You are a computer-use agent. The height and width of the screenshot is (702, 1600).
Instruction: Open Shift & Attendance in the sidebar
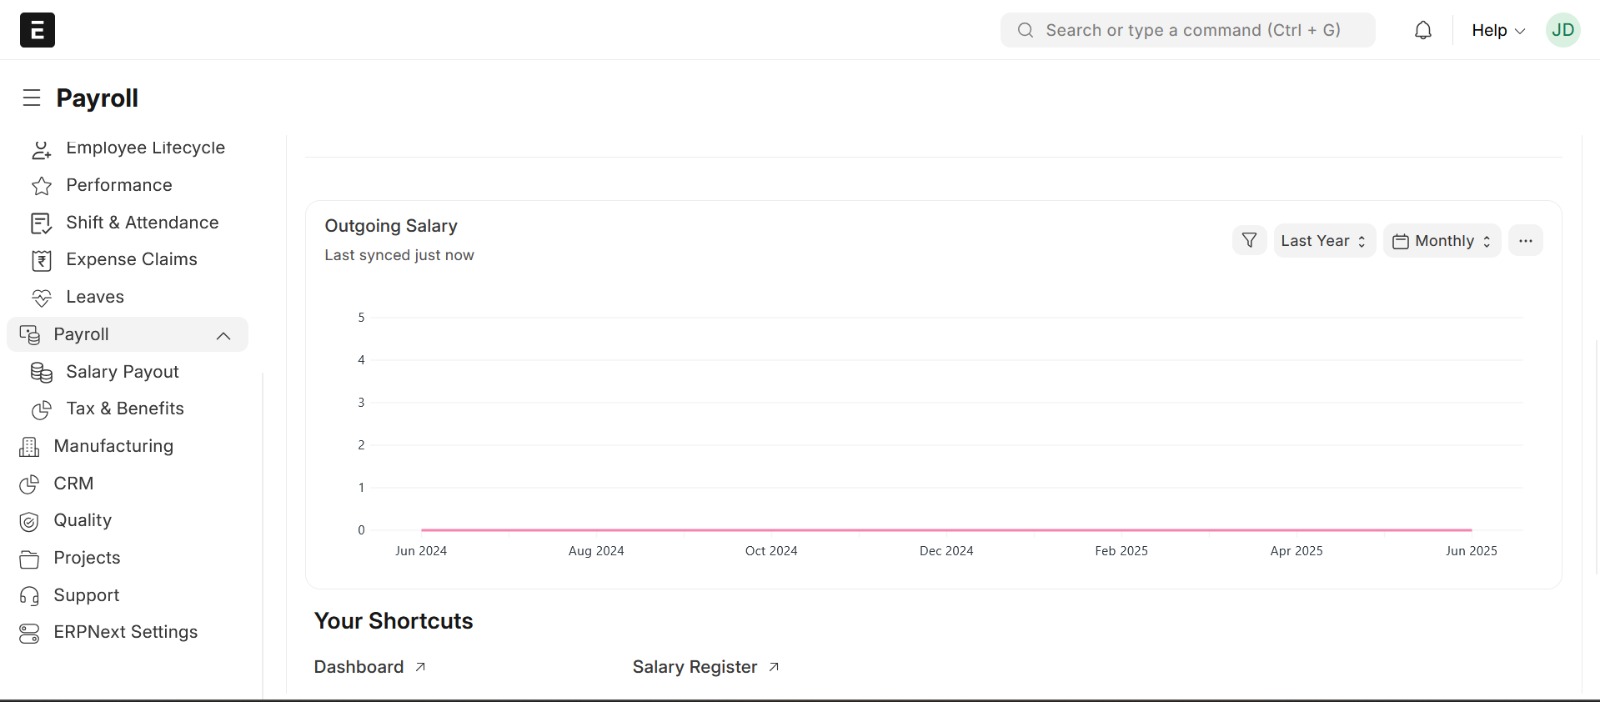click(x=142, y=223)
